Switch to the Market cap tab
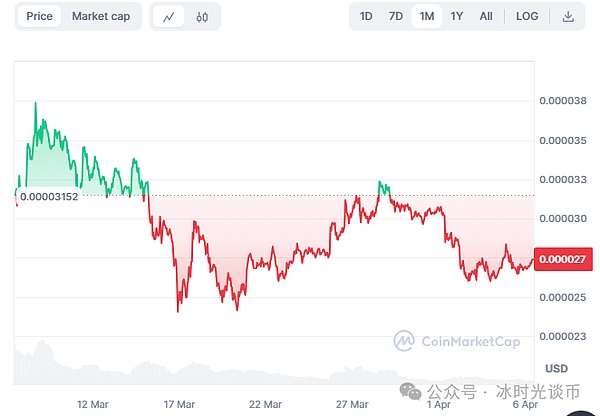Screen dimensions: 600x416 pos(101,16)
